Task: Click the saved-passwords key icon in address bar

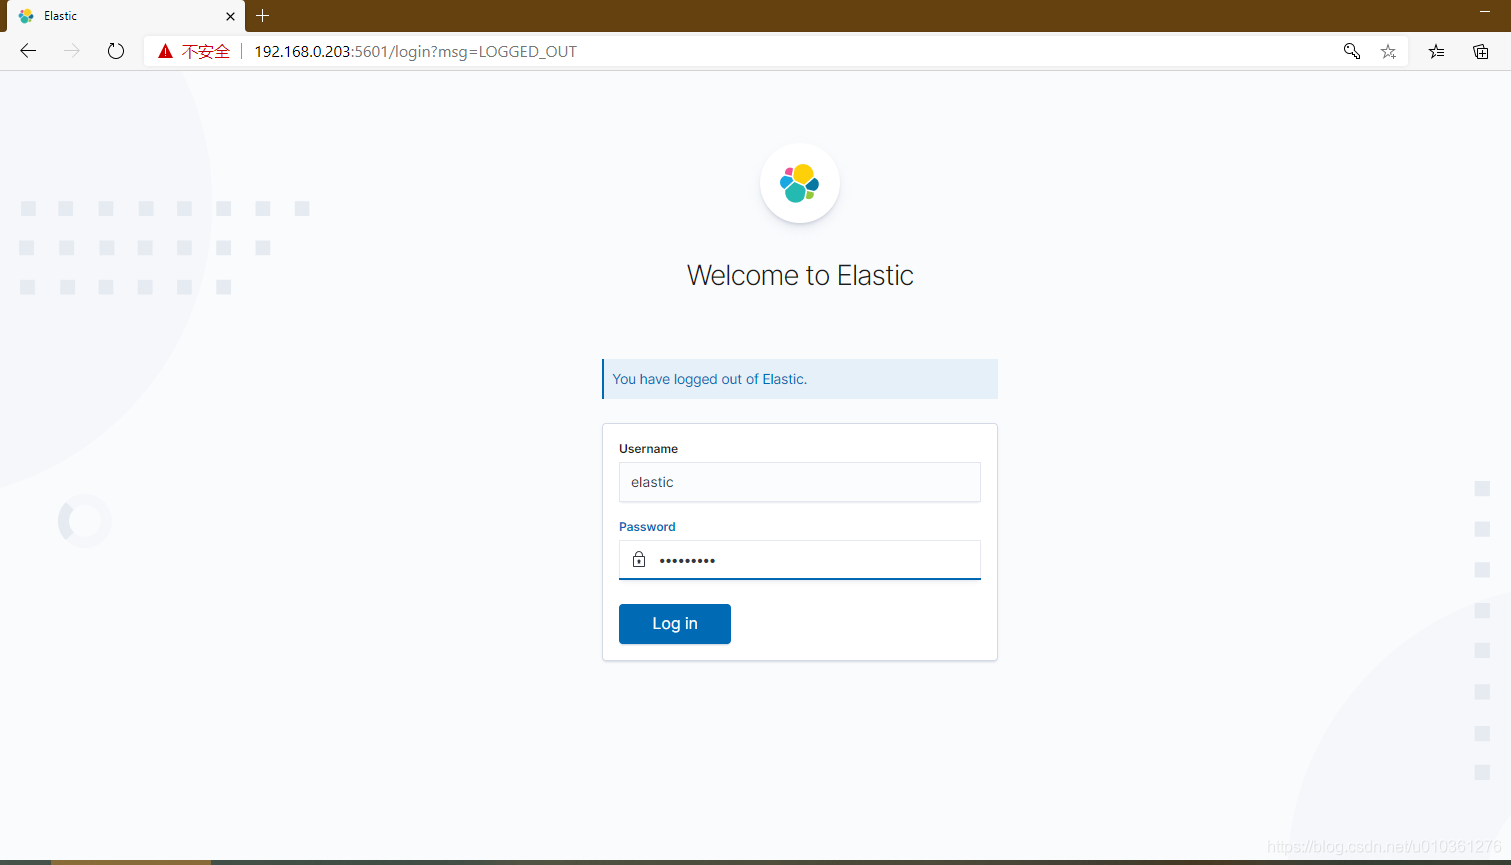Action: coord(1352,51)
